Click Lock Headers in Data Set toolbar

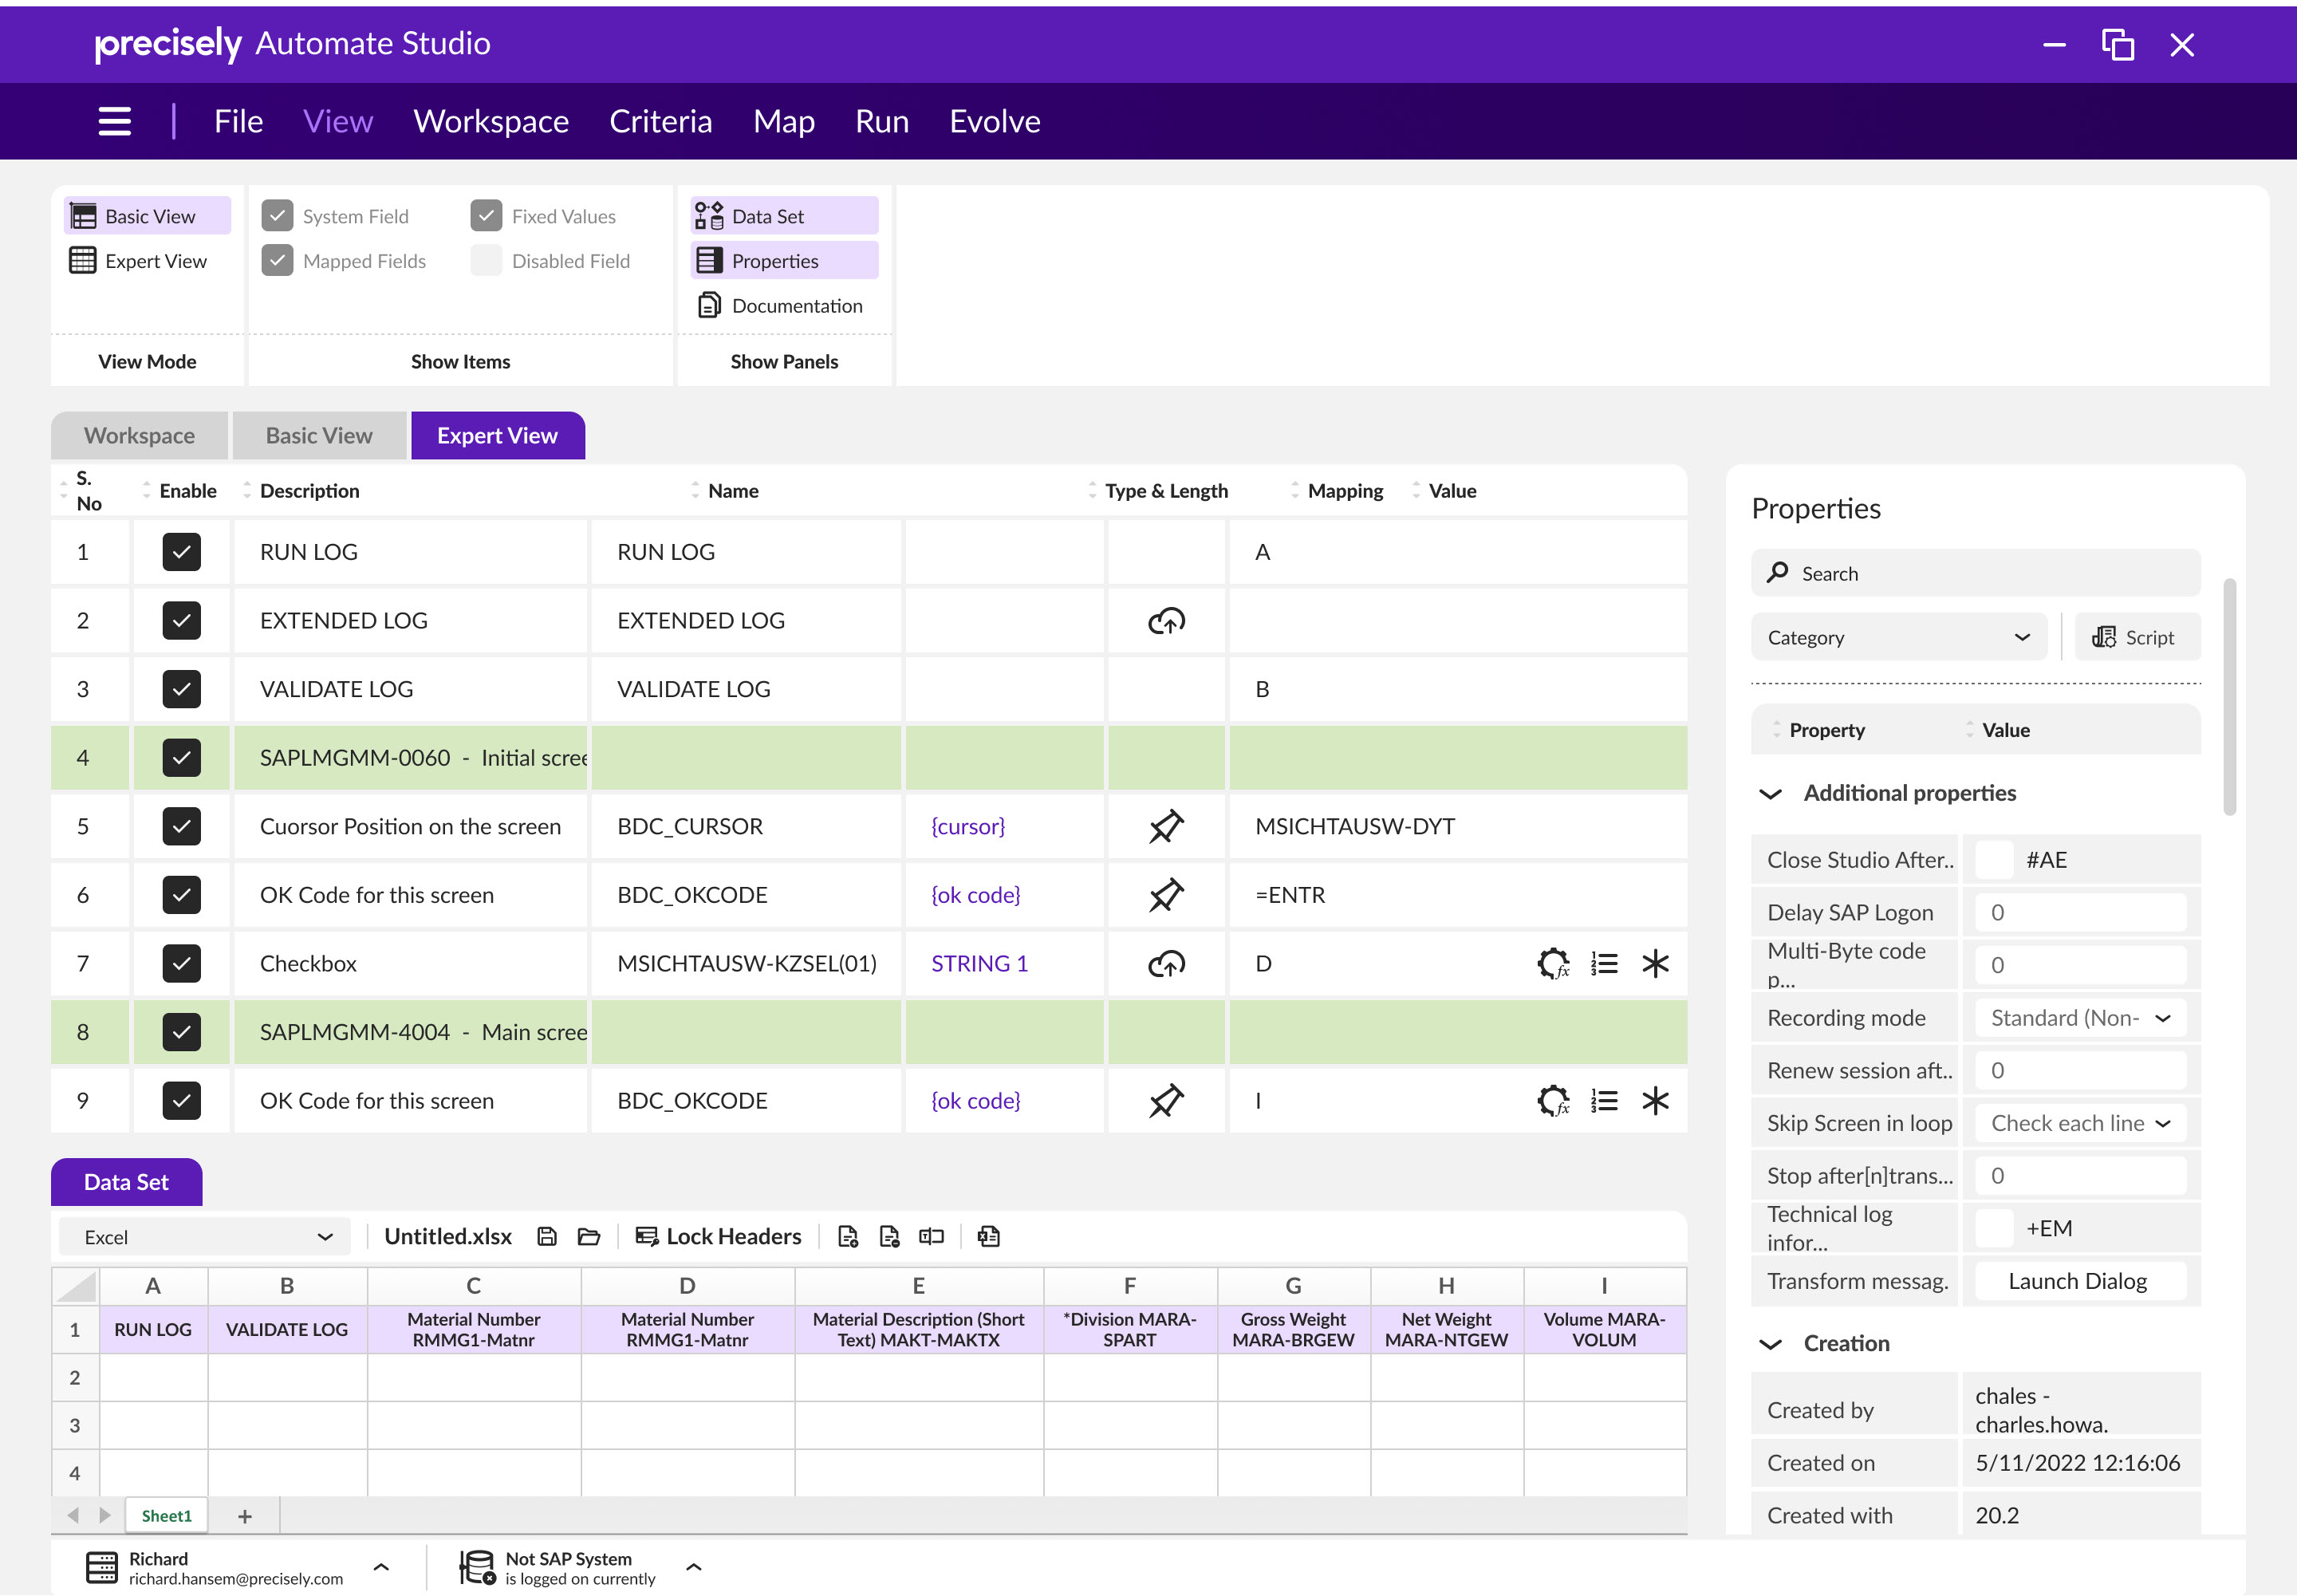pyautogui.click(x=718, y=1237)
